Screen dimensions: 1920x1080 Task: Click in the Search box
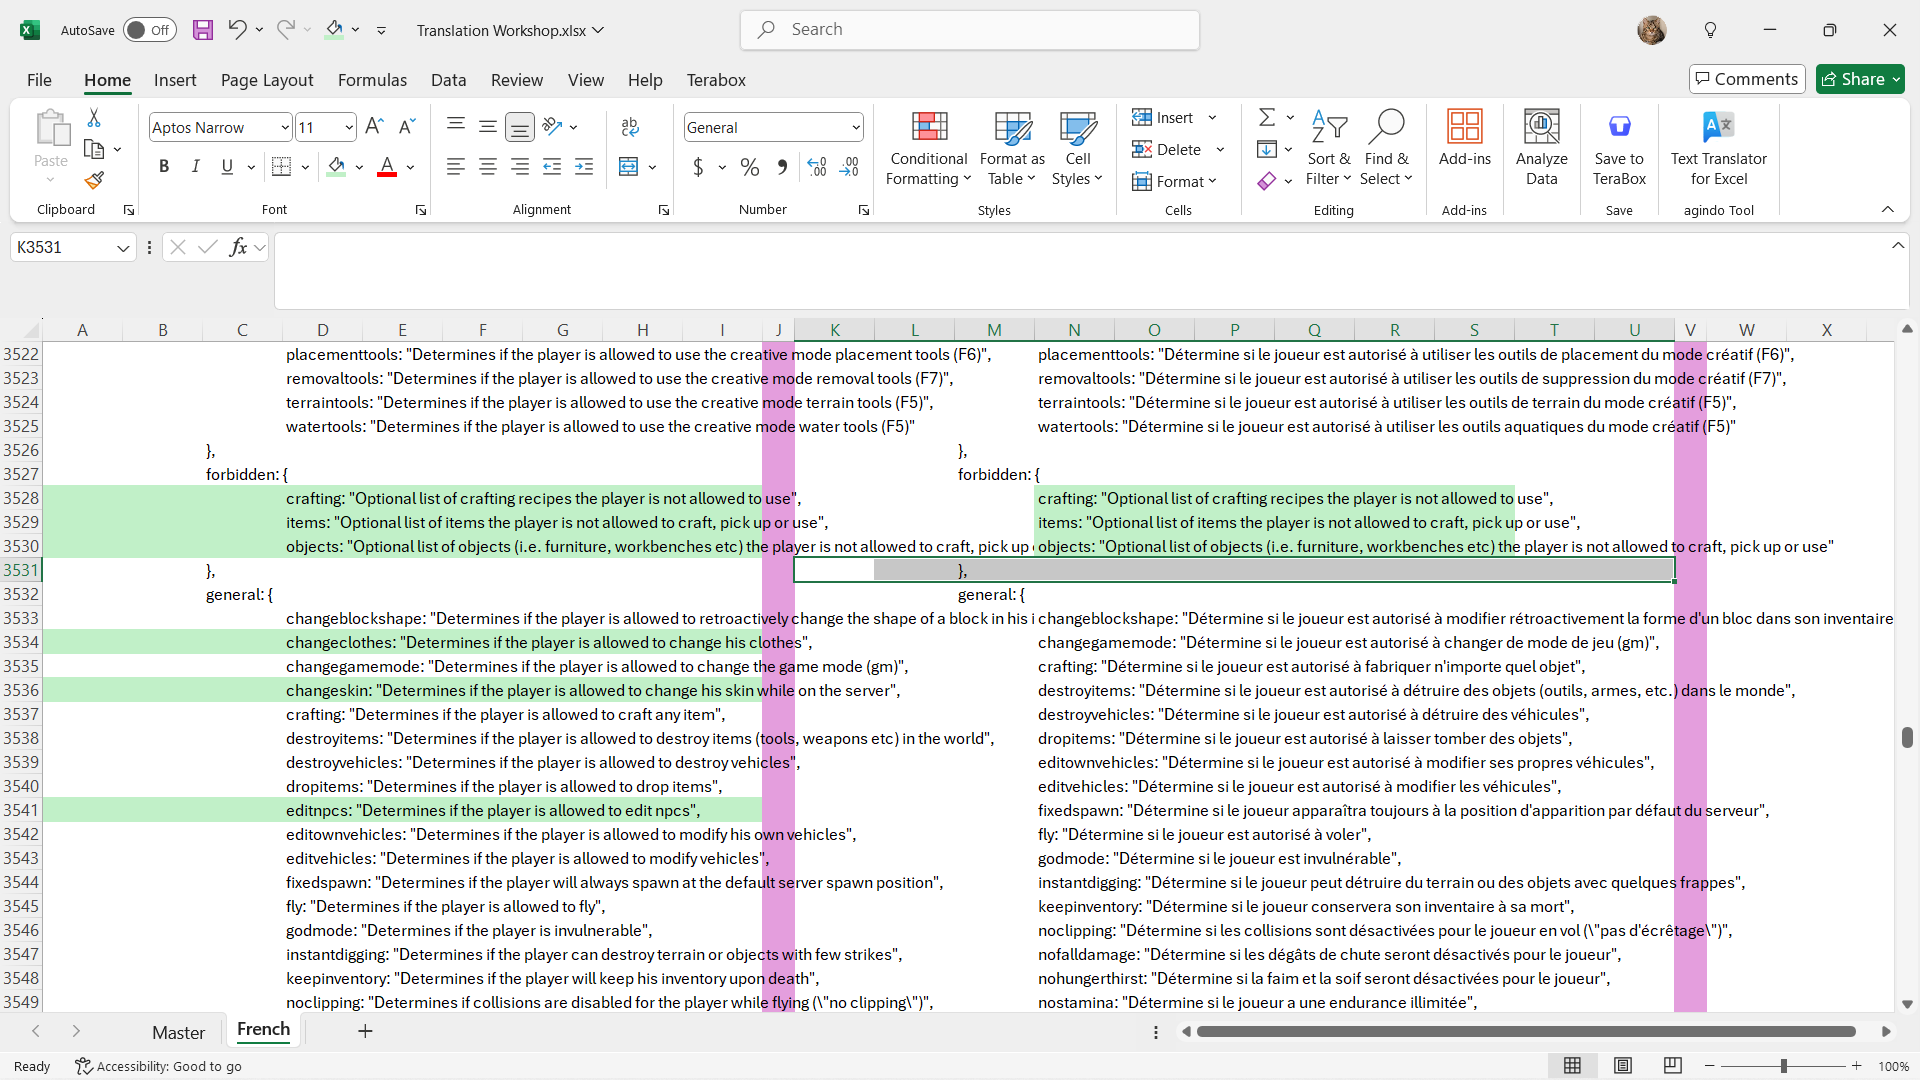click(x=970, y=30)
